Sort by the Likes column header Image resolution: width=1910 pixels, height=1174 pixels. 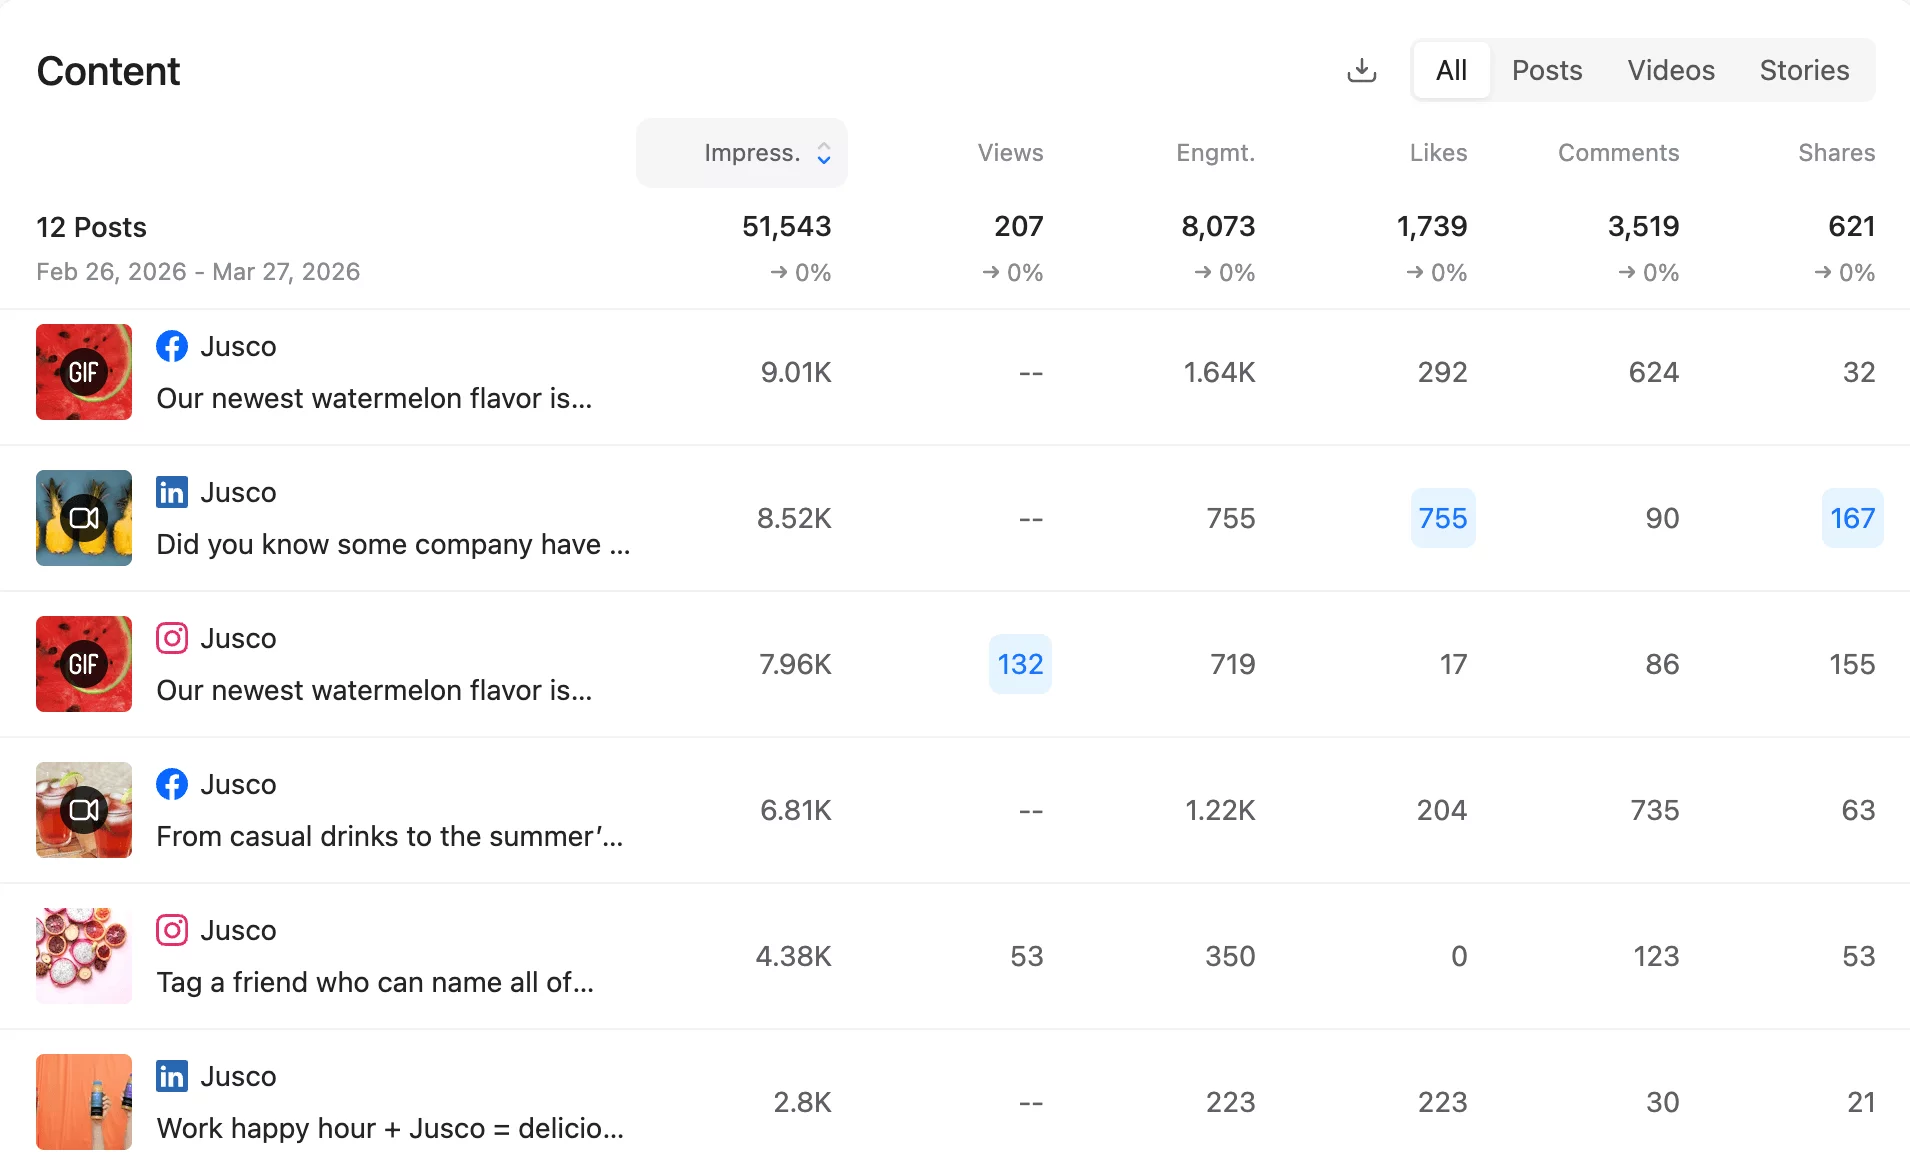(1438, 153)
